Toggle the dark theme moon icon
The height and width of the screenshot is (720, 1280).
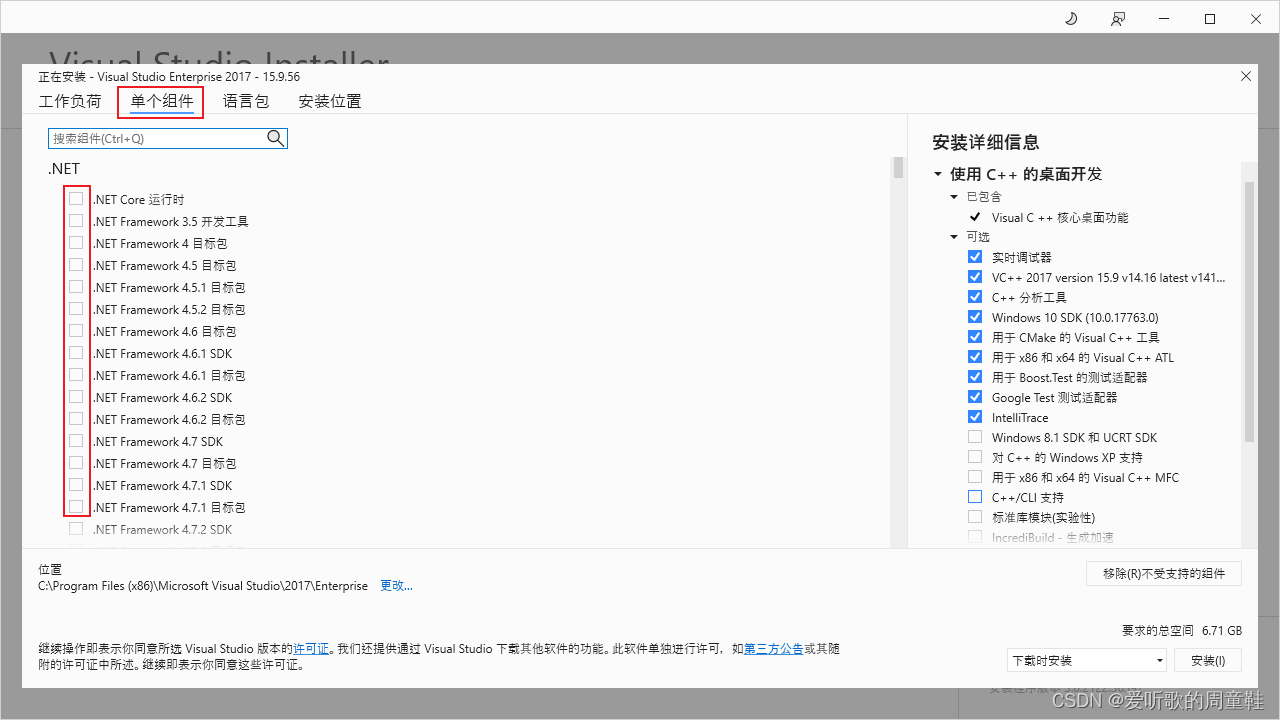(x=1070, y=18)
